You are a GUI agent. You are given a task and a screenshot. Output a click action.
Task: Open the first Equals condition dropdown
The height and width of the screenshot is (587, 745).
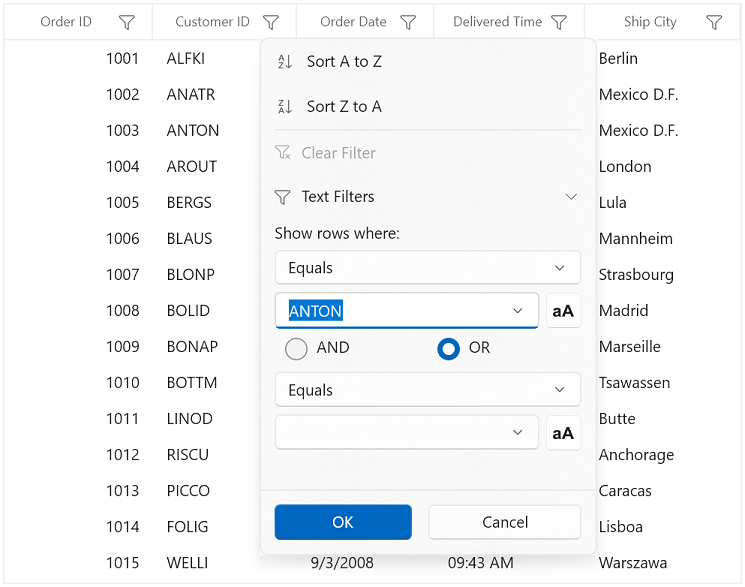[x=428, y=268]
